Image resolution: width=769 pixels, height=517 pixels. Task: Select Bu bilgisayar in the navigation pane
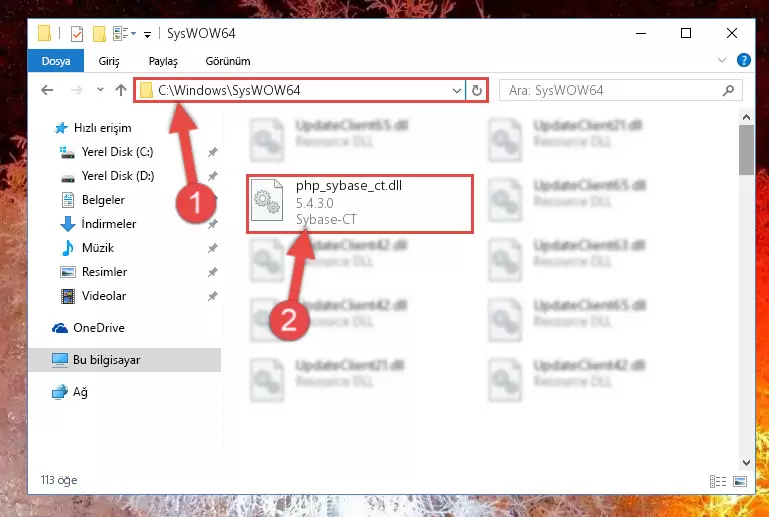click(x=106, y=360)
